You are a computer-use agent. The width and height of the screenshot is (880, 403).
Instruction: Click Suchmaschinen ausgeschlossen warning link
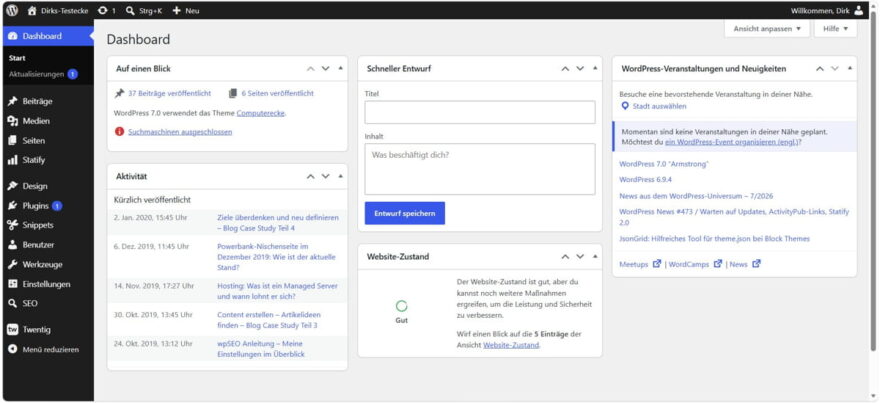coord(180,132)
